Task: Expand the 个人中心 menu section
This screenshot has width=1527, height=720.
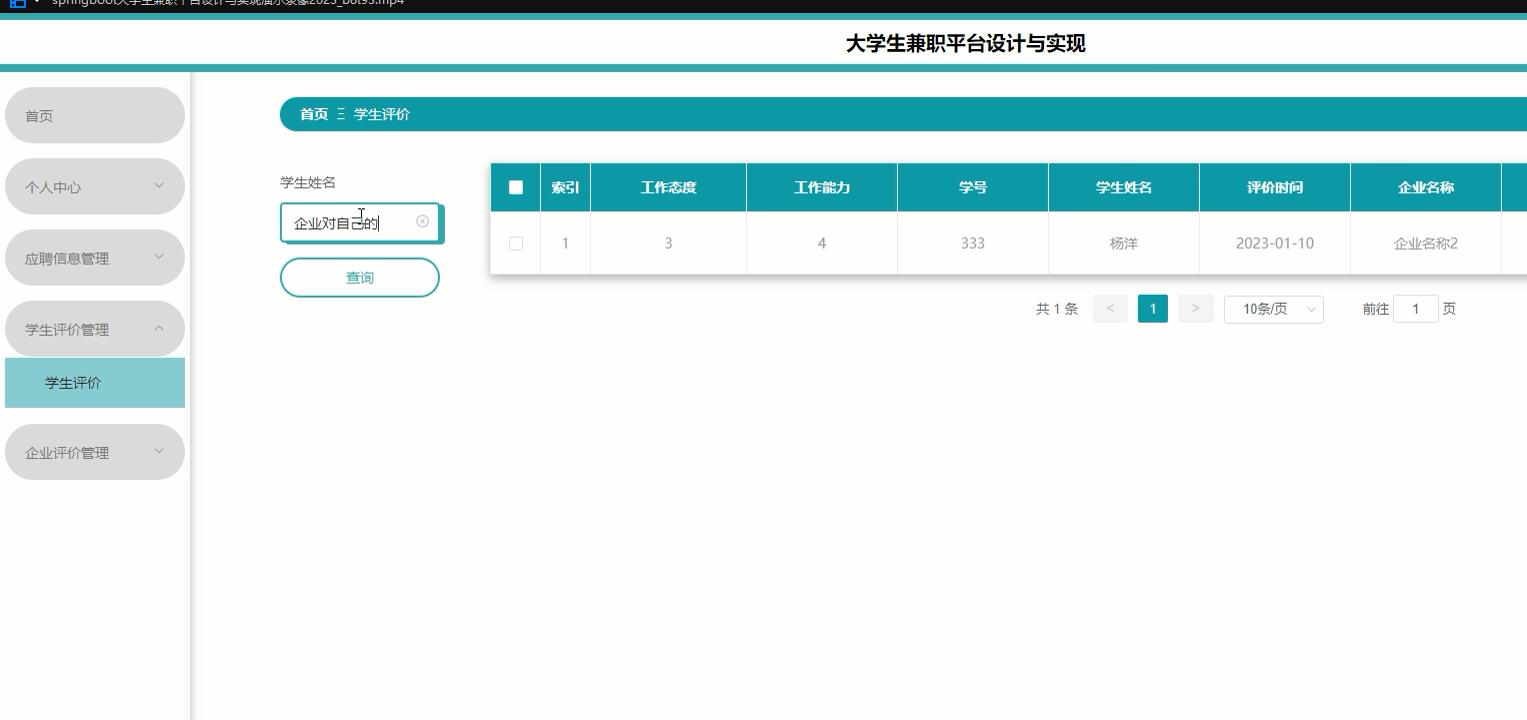Action: tap(95, 186)
